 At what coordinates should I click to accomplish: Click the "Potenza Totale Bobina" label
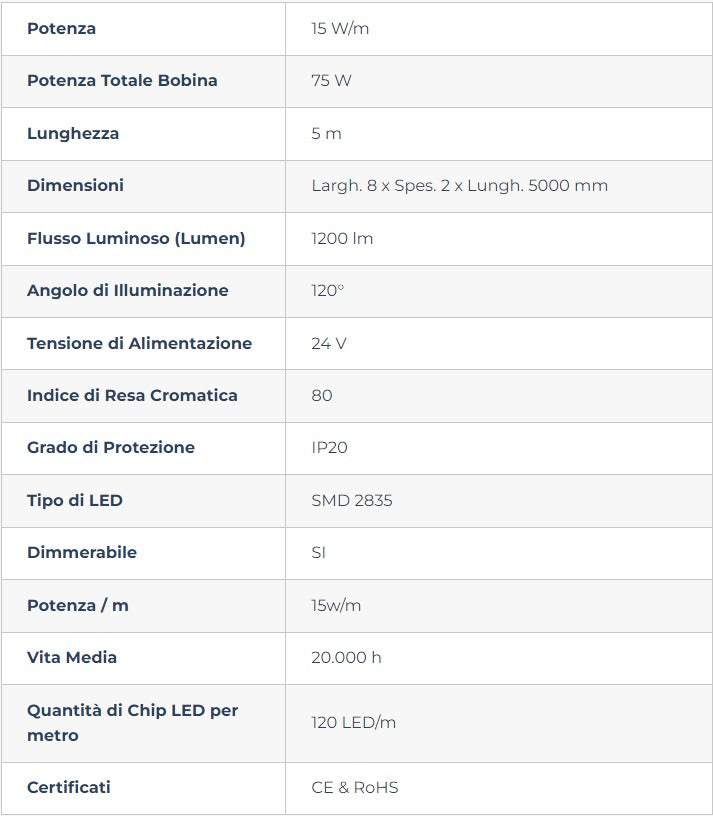coord(122,80)
